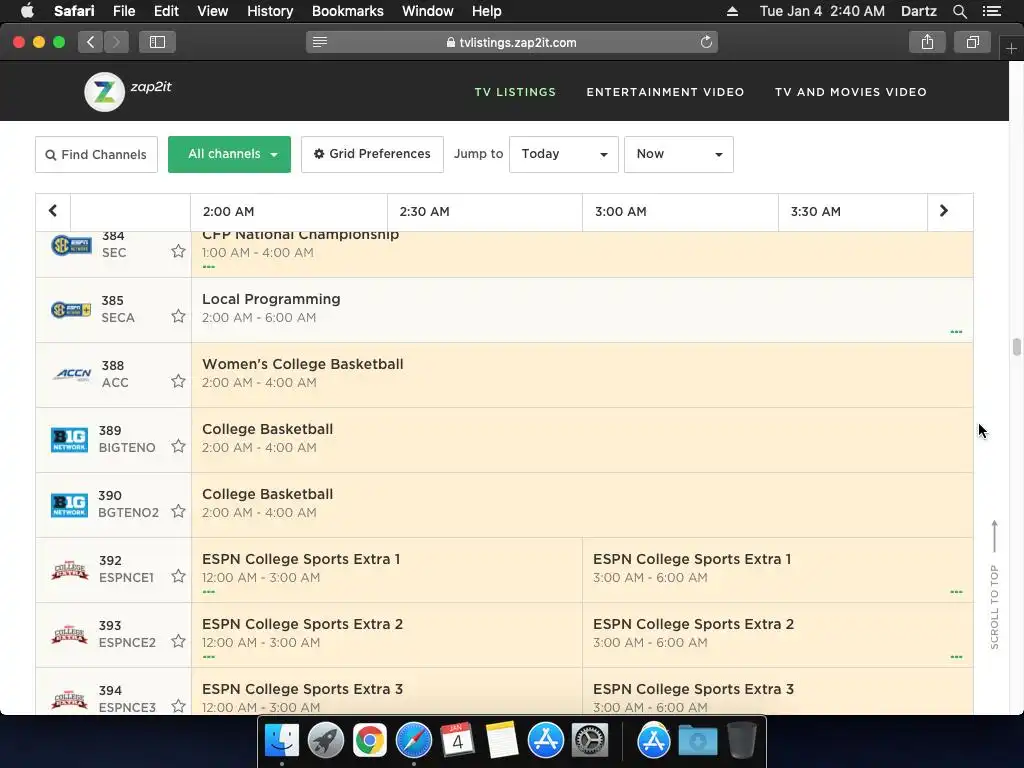Click the 393 ESPNCE2 College Extra logo

click(69, 635)
